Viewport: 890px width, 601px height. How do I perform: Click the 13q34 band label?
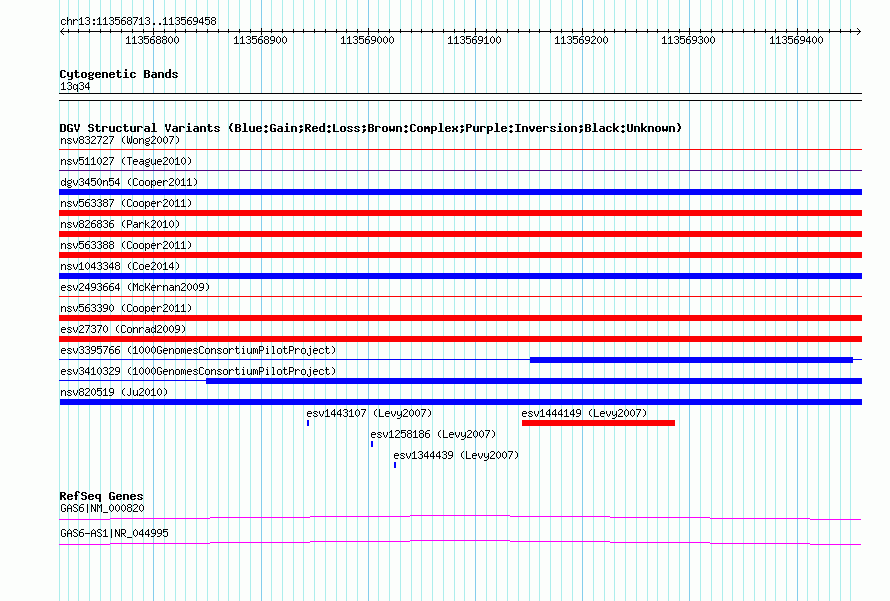click(75, 86)
